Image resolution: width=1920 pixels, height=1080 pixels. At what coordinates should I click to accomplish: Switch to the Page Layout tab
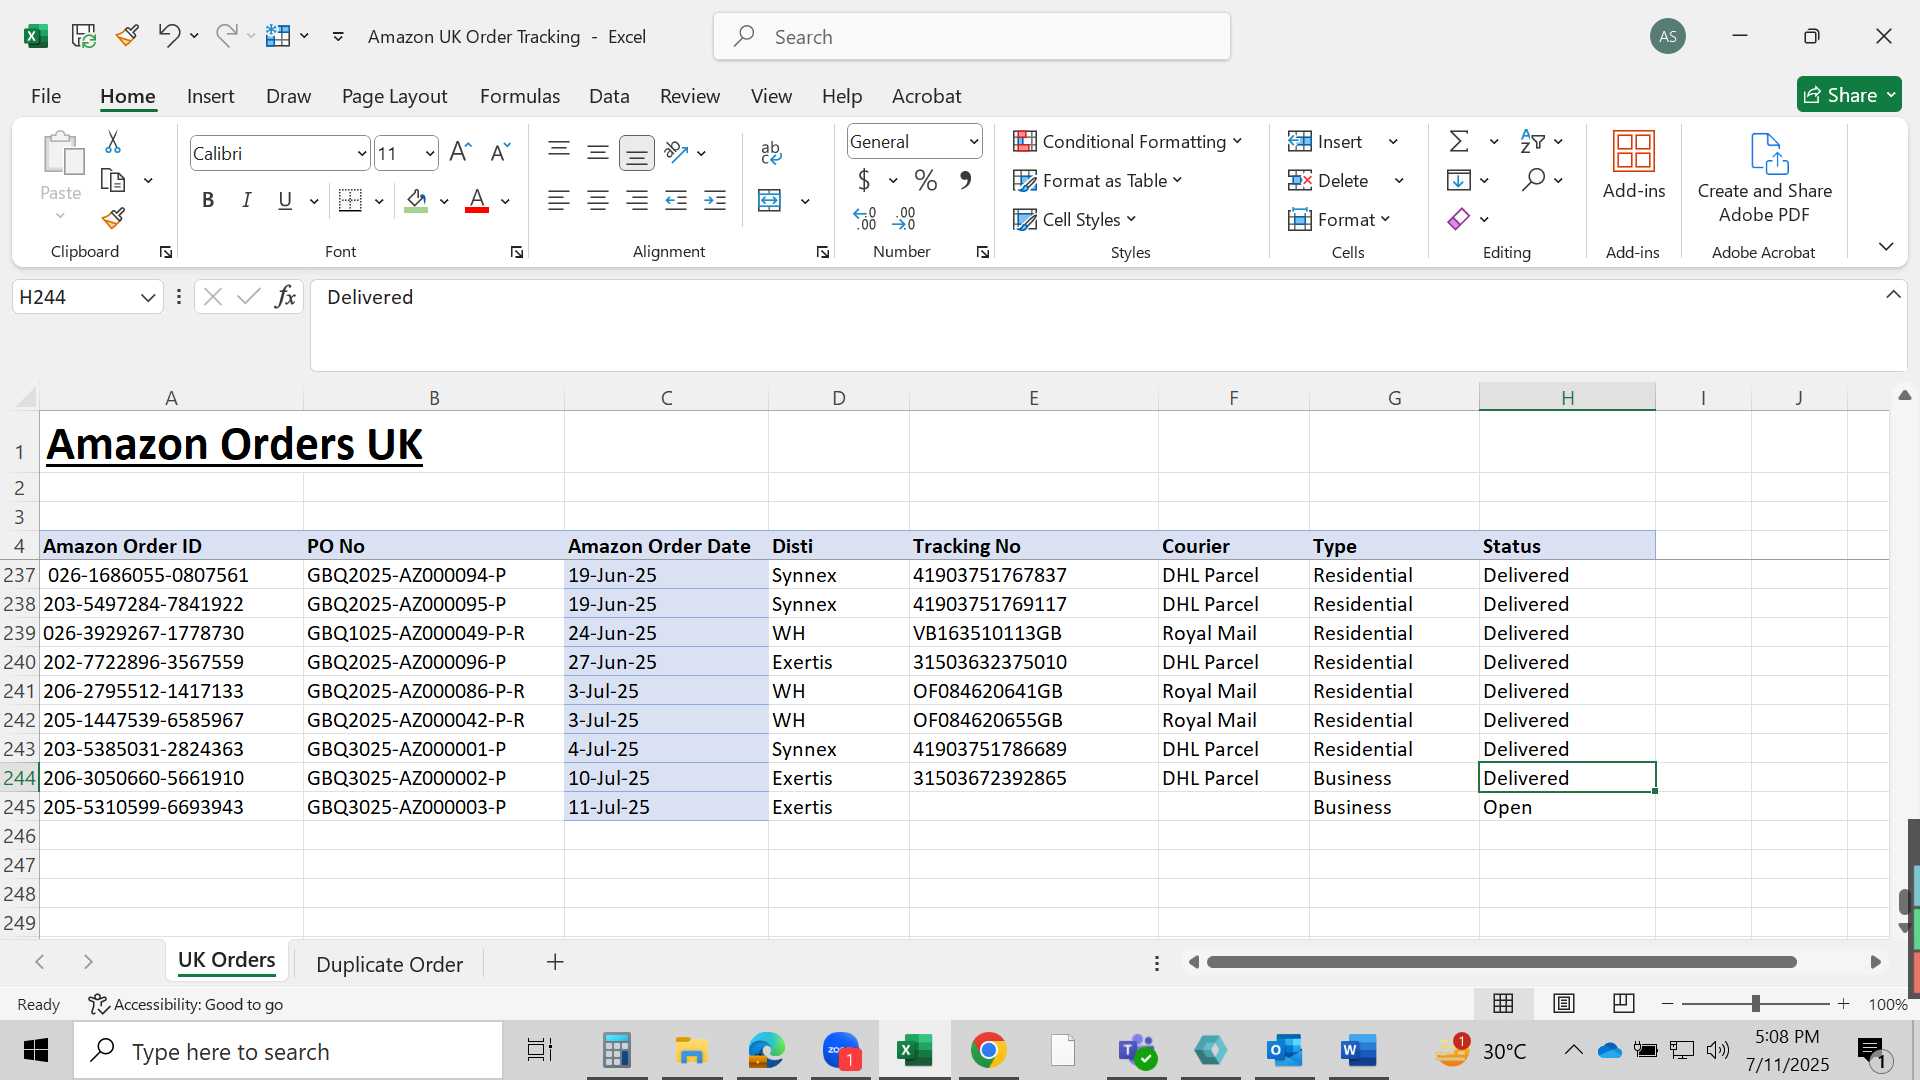point(394,96)
